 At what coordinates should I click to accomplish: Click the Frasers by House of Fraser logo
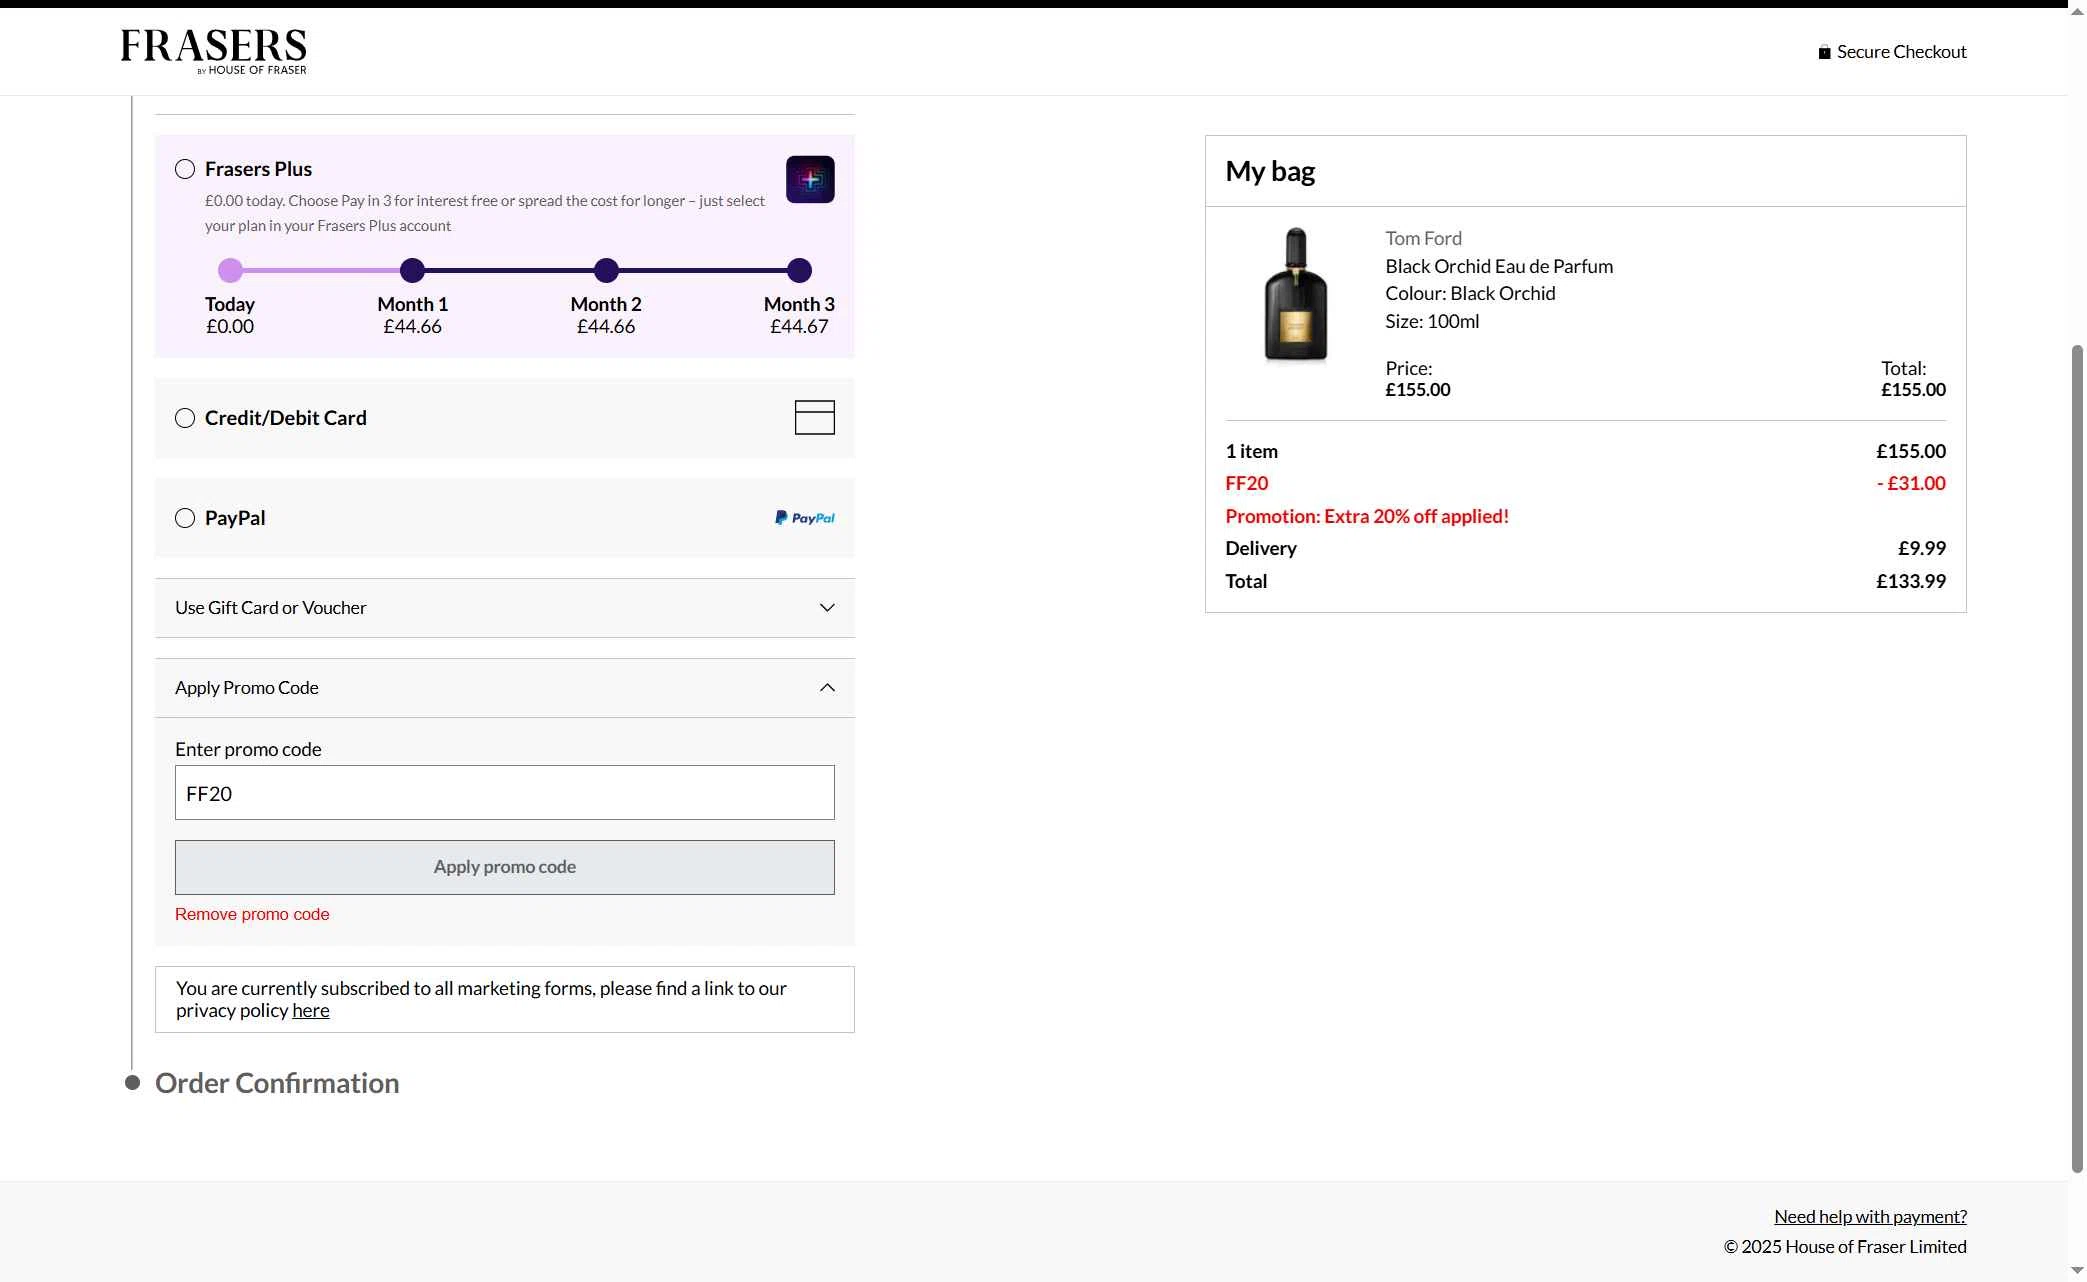tap(213, 51)
